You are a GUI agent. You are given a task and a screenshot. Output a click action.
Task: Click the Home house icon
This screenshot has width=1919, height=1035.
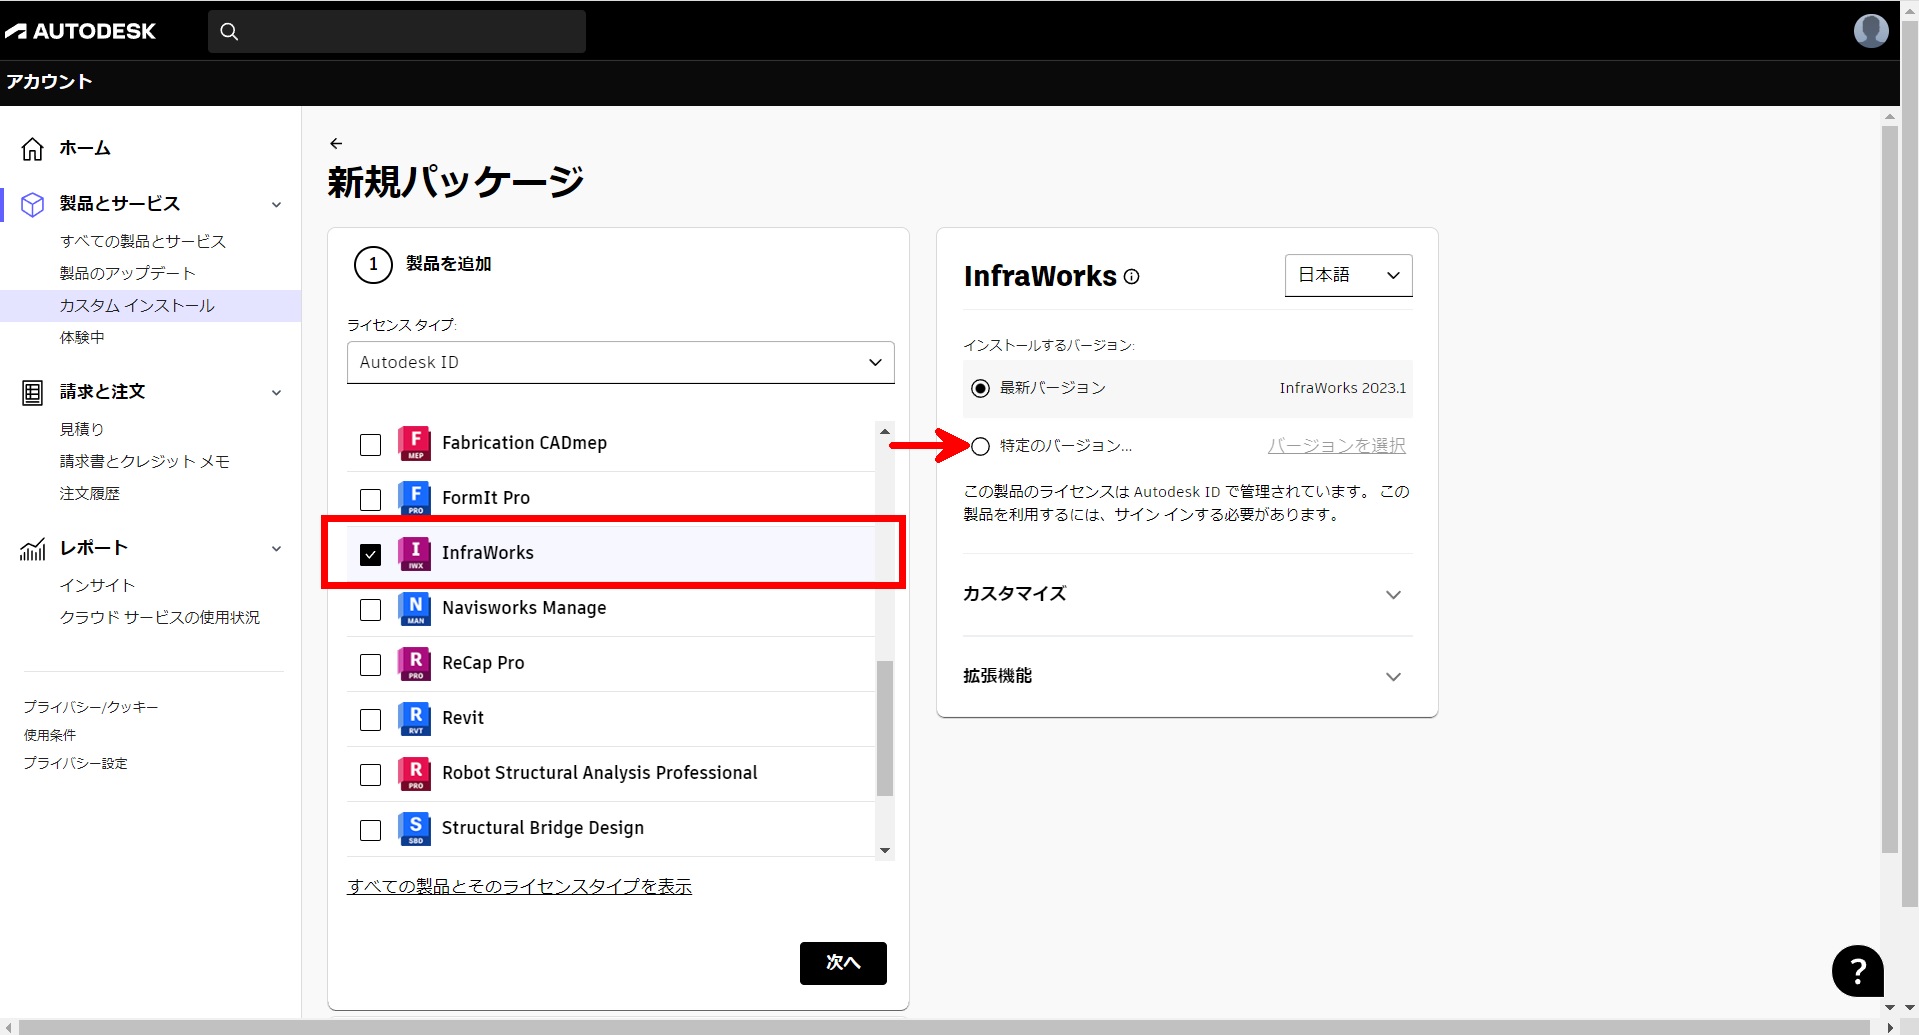(x=33, y=149)
